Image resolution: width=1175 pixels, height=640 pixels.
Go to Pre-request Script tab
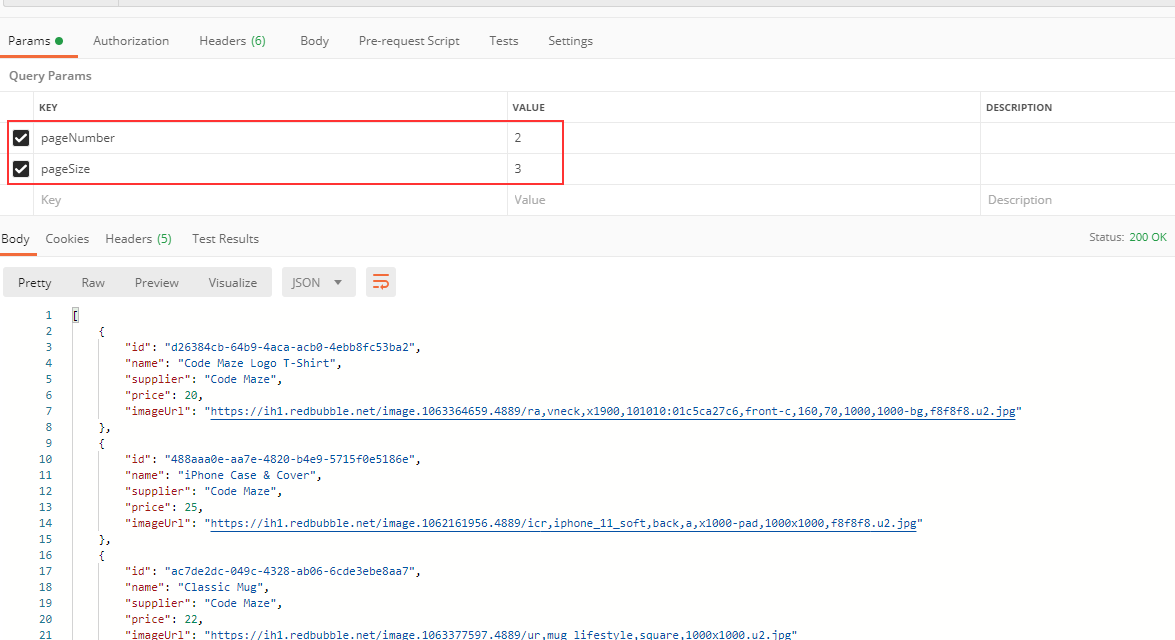(x=409, y=41)
